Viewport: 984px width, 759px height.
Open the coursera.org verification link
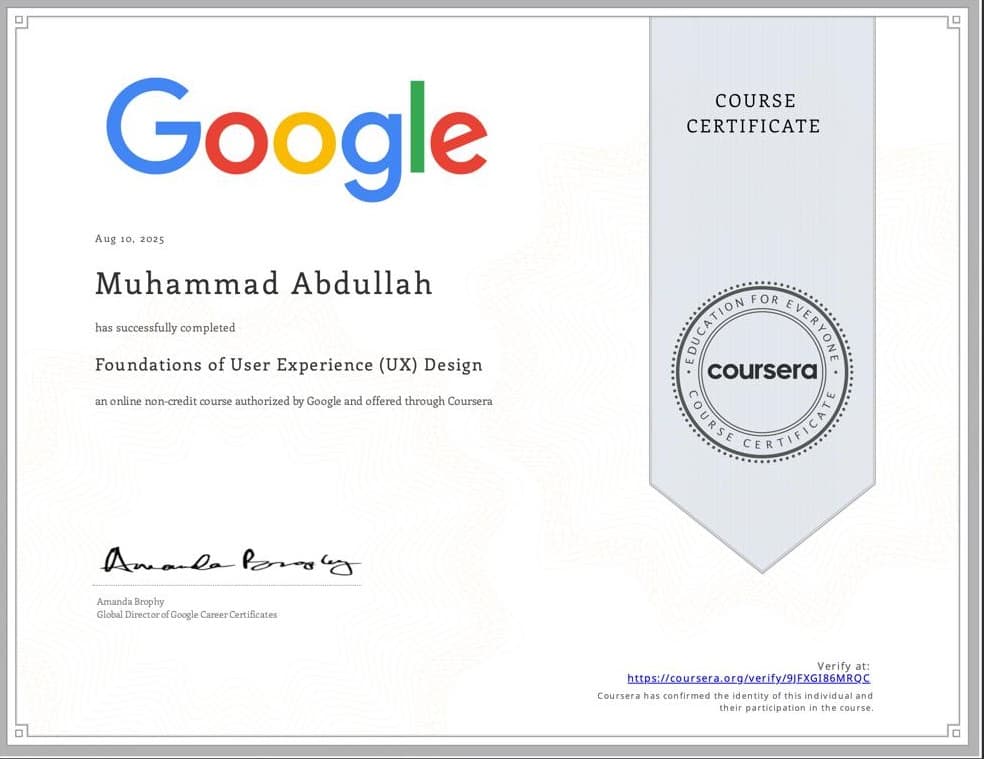[x=747, y=678]
